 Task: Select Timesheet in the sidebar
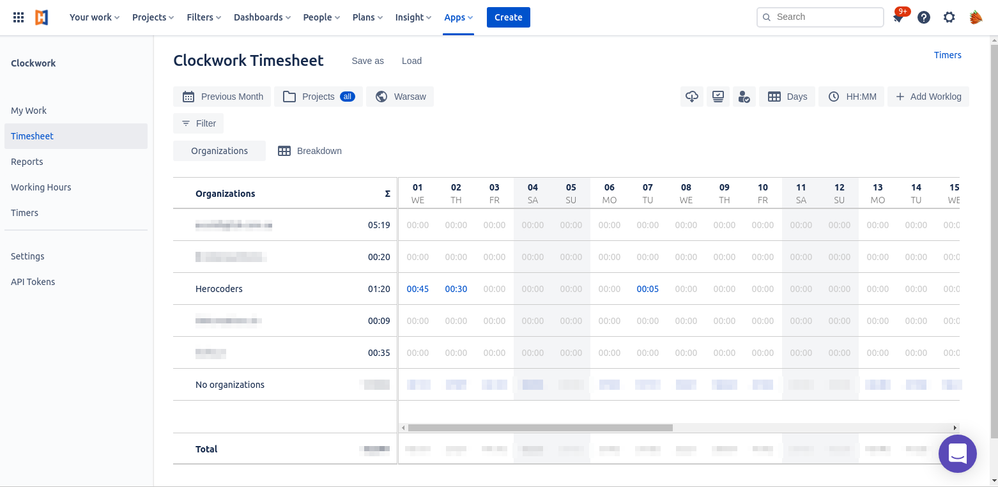76,136
